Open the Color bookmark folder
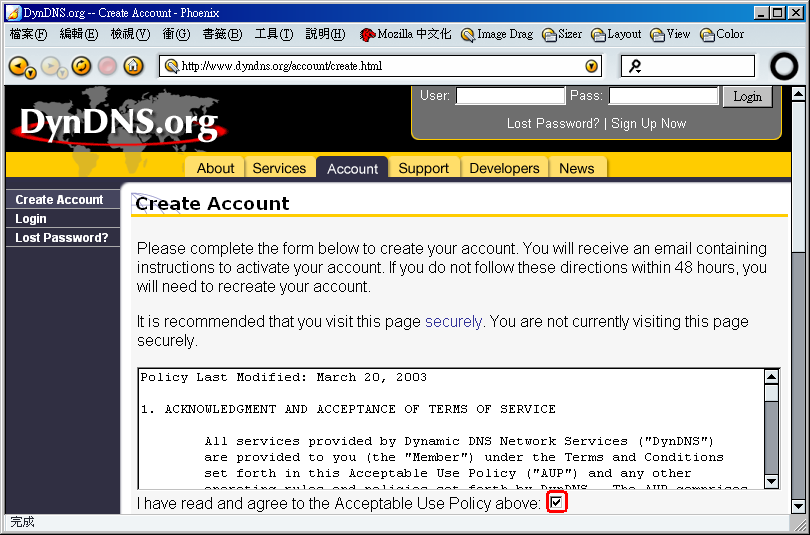This screenshot has height=535, width=810. (722, 35)
